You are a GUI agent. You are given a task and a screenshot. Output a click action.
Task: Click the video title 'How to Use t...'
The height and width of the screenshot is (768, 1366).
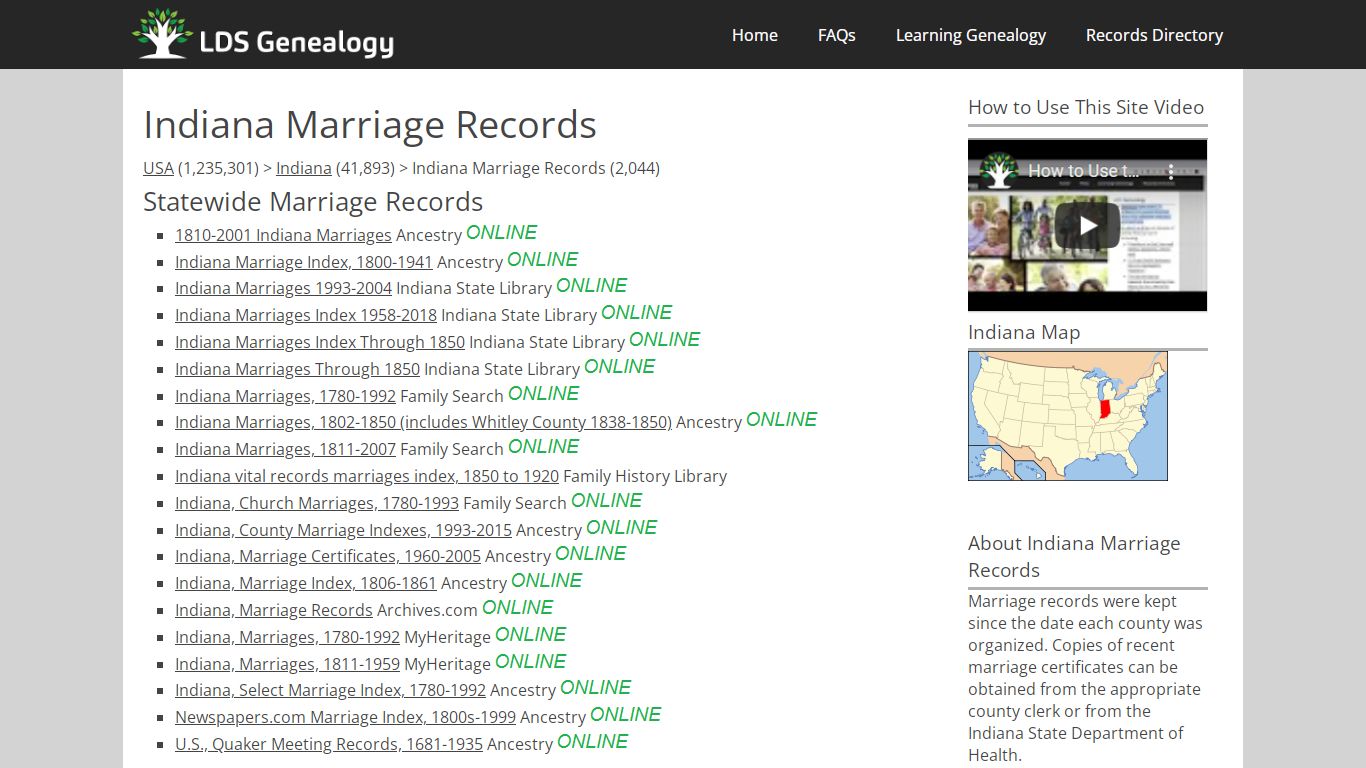click(1082, 171)
